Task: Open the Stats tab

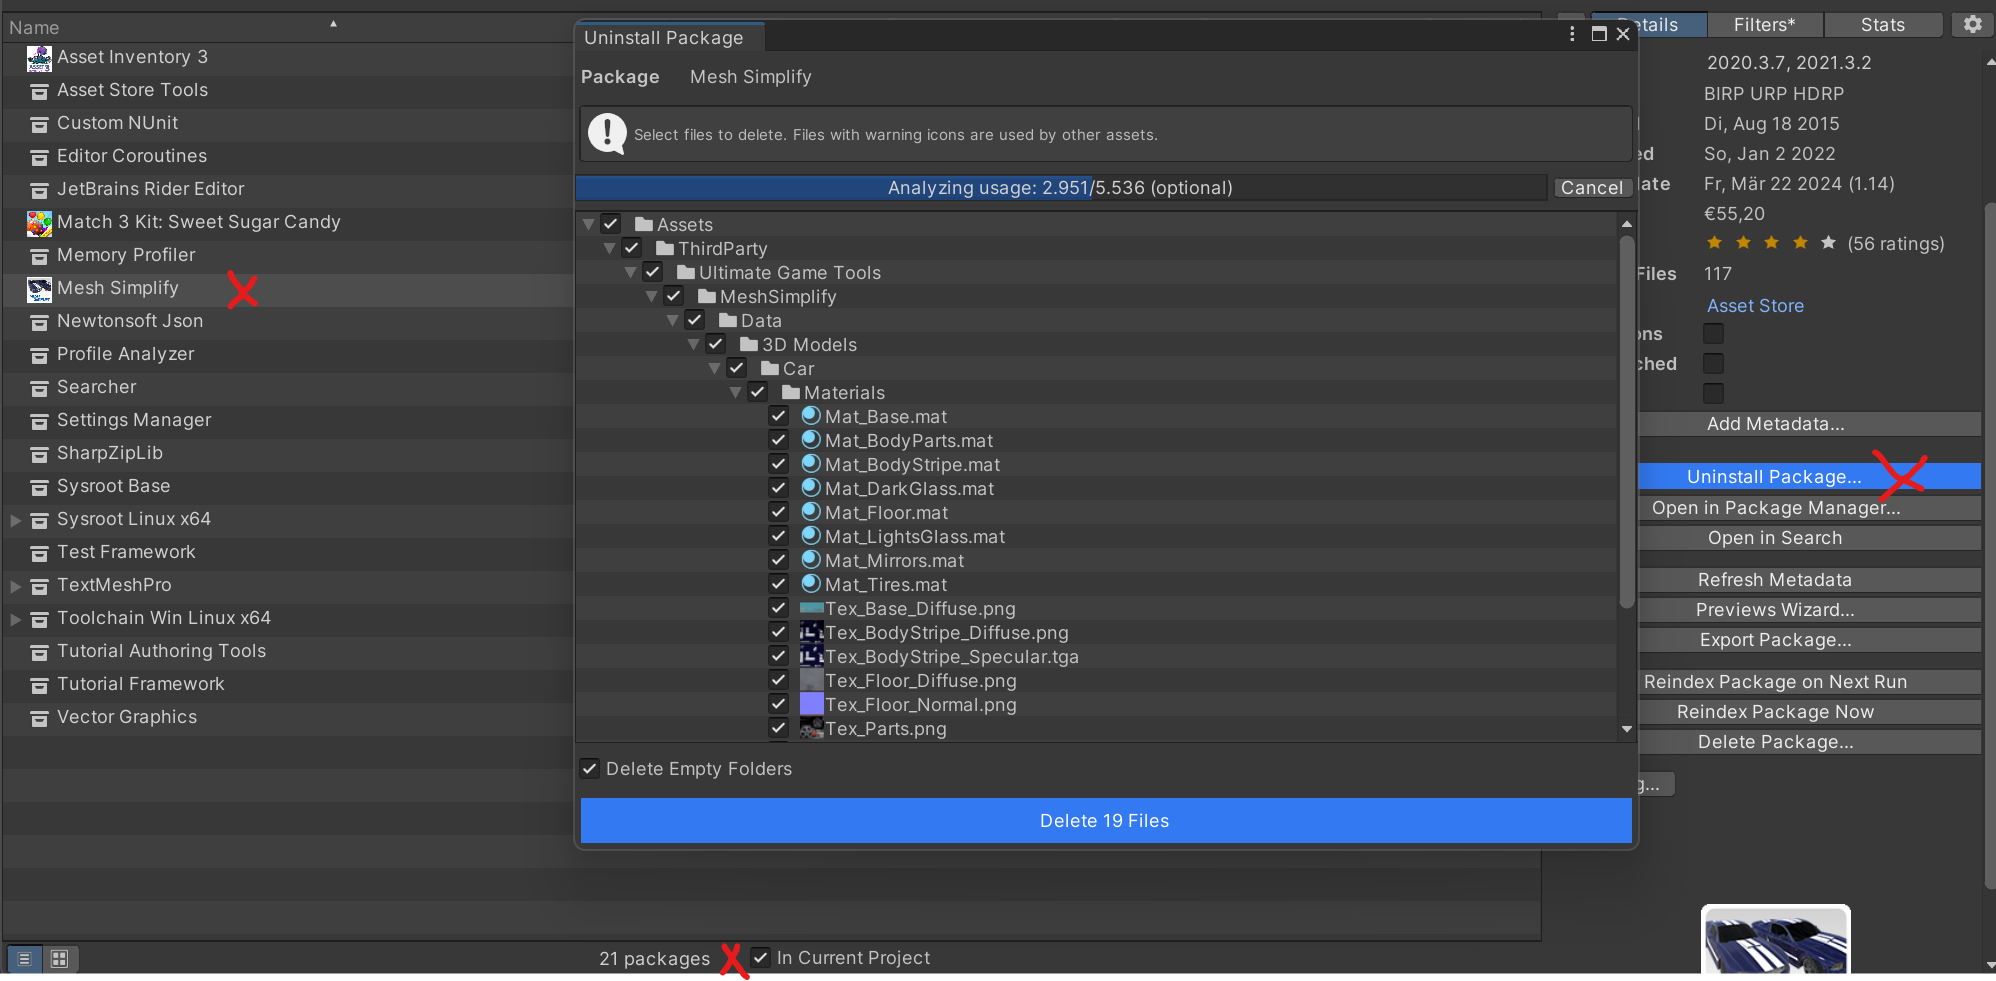Action: pos(1883,25)
